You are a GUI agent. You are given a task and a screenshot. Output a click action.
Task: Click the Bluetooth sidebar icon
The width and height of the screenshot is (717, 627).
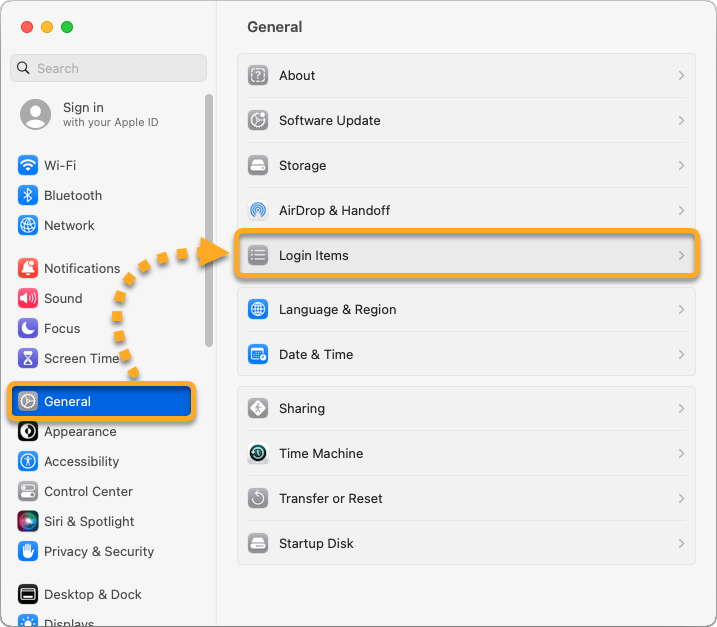click(28, 195)
